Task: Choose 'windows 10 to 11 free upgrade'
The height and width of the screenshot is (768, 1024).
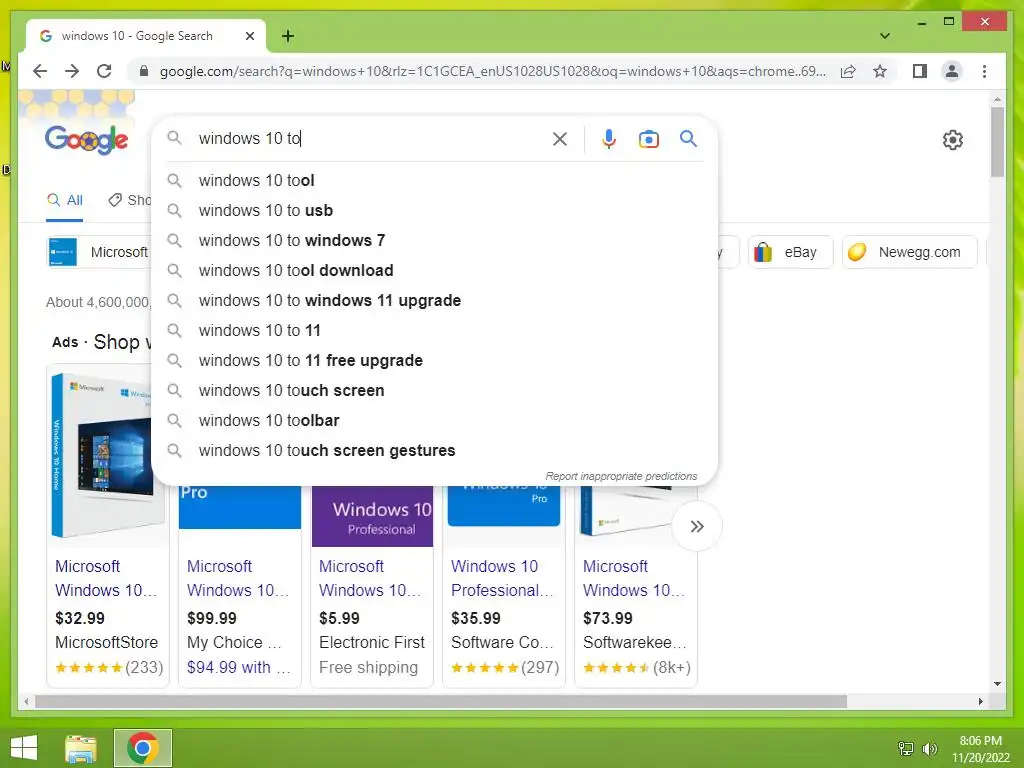Action: (434, 360)
